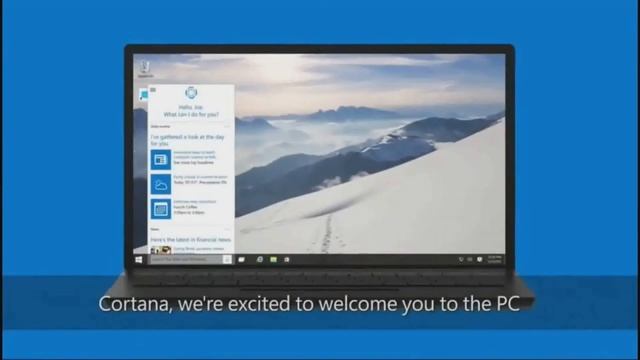Open Task View icon on taskbar
Viewport: 640px width, 360px height.
pyautogui.click(x=242, y=260)
